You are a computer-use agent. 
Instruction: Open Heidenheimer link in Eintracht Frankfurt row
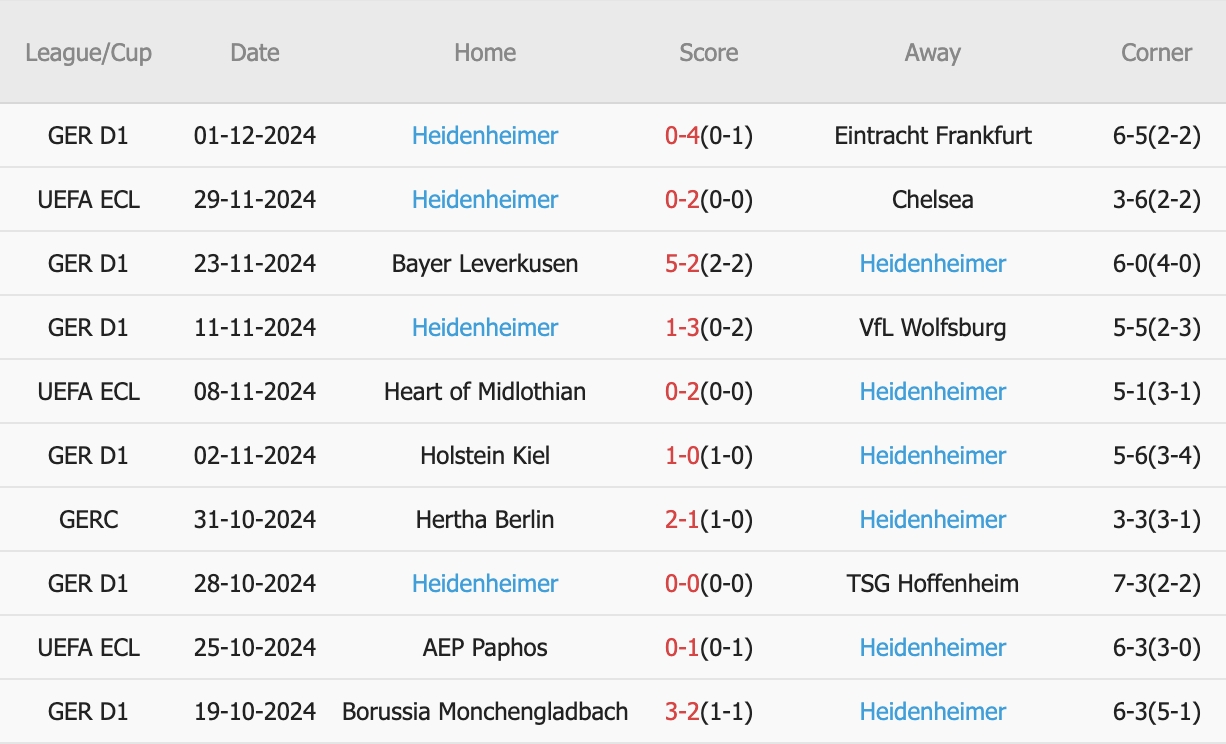(x=485, y=136)
